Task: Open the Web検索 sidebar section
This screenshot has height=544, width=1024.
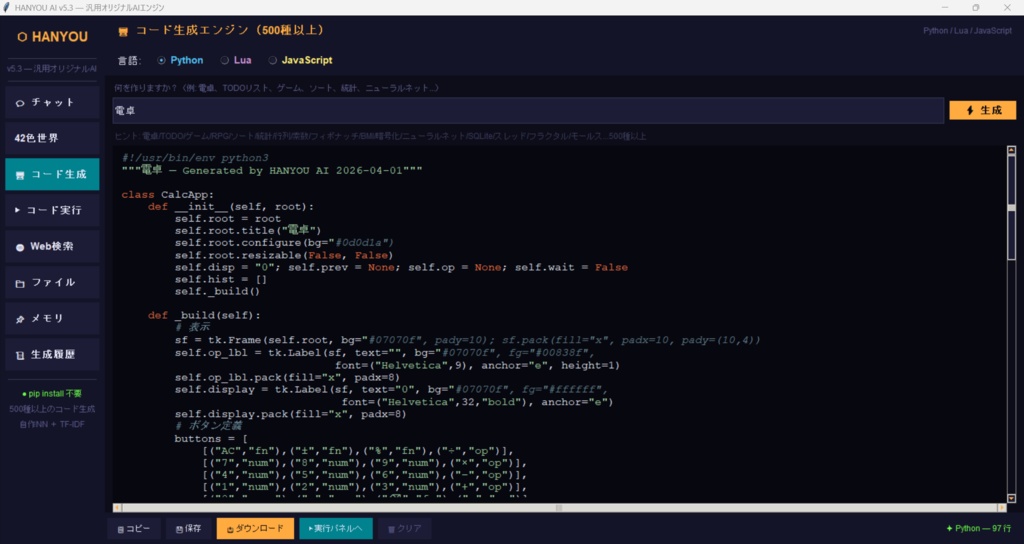Action: pos(52,246)
